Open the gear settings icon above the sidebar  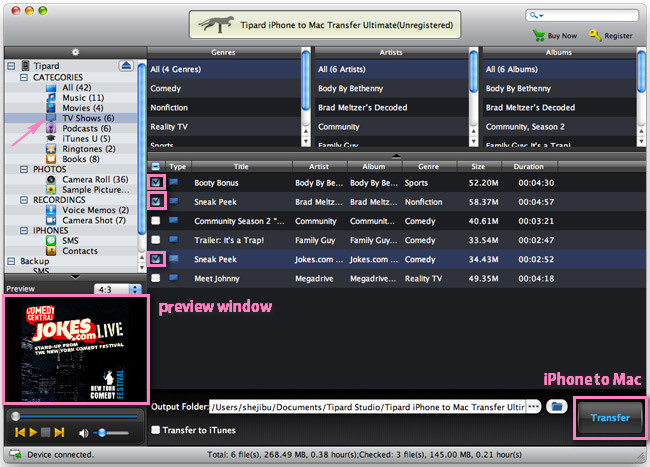(x=75, y=52)
